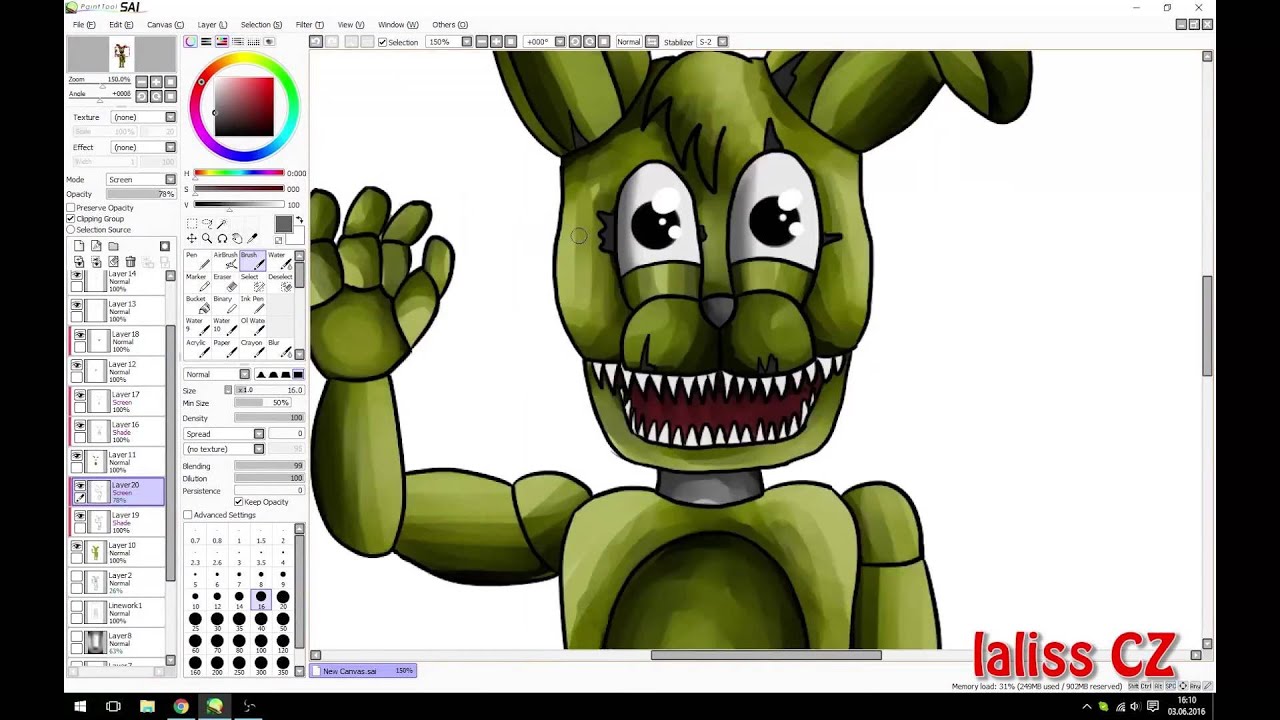The width and height of the screenshot is (1280, 720).
Task: Select the Marker tool
Action: point(195,282)
